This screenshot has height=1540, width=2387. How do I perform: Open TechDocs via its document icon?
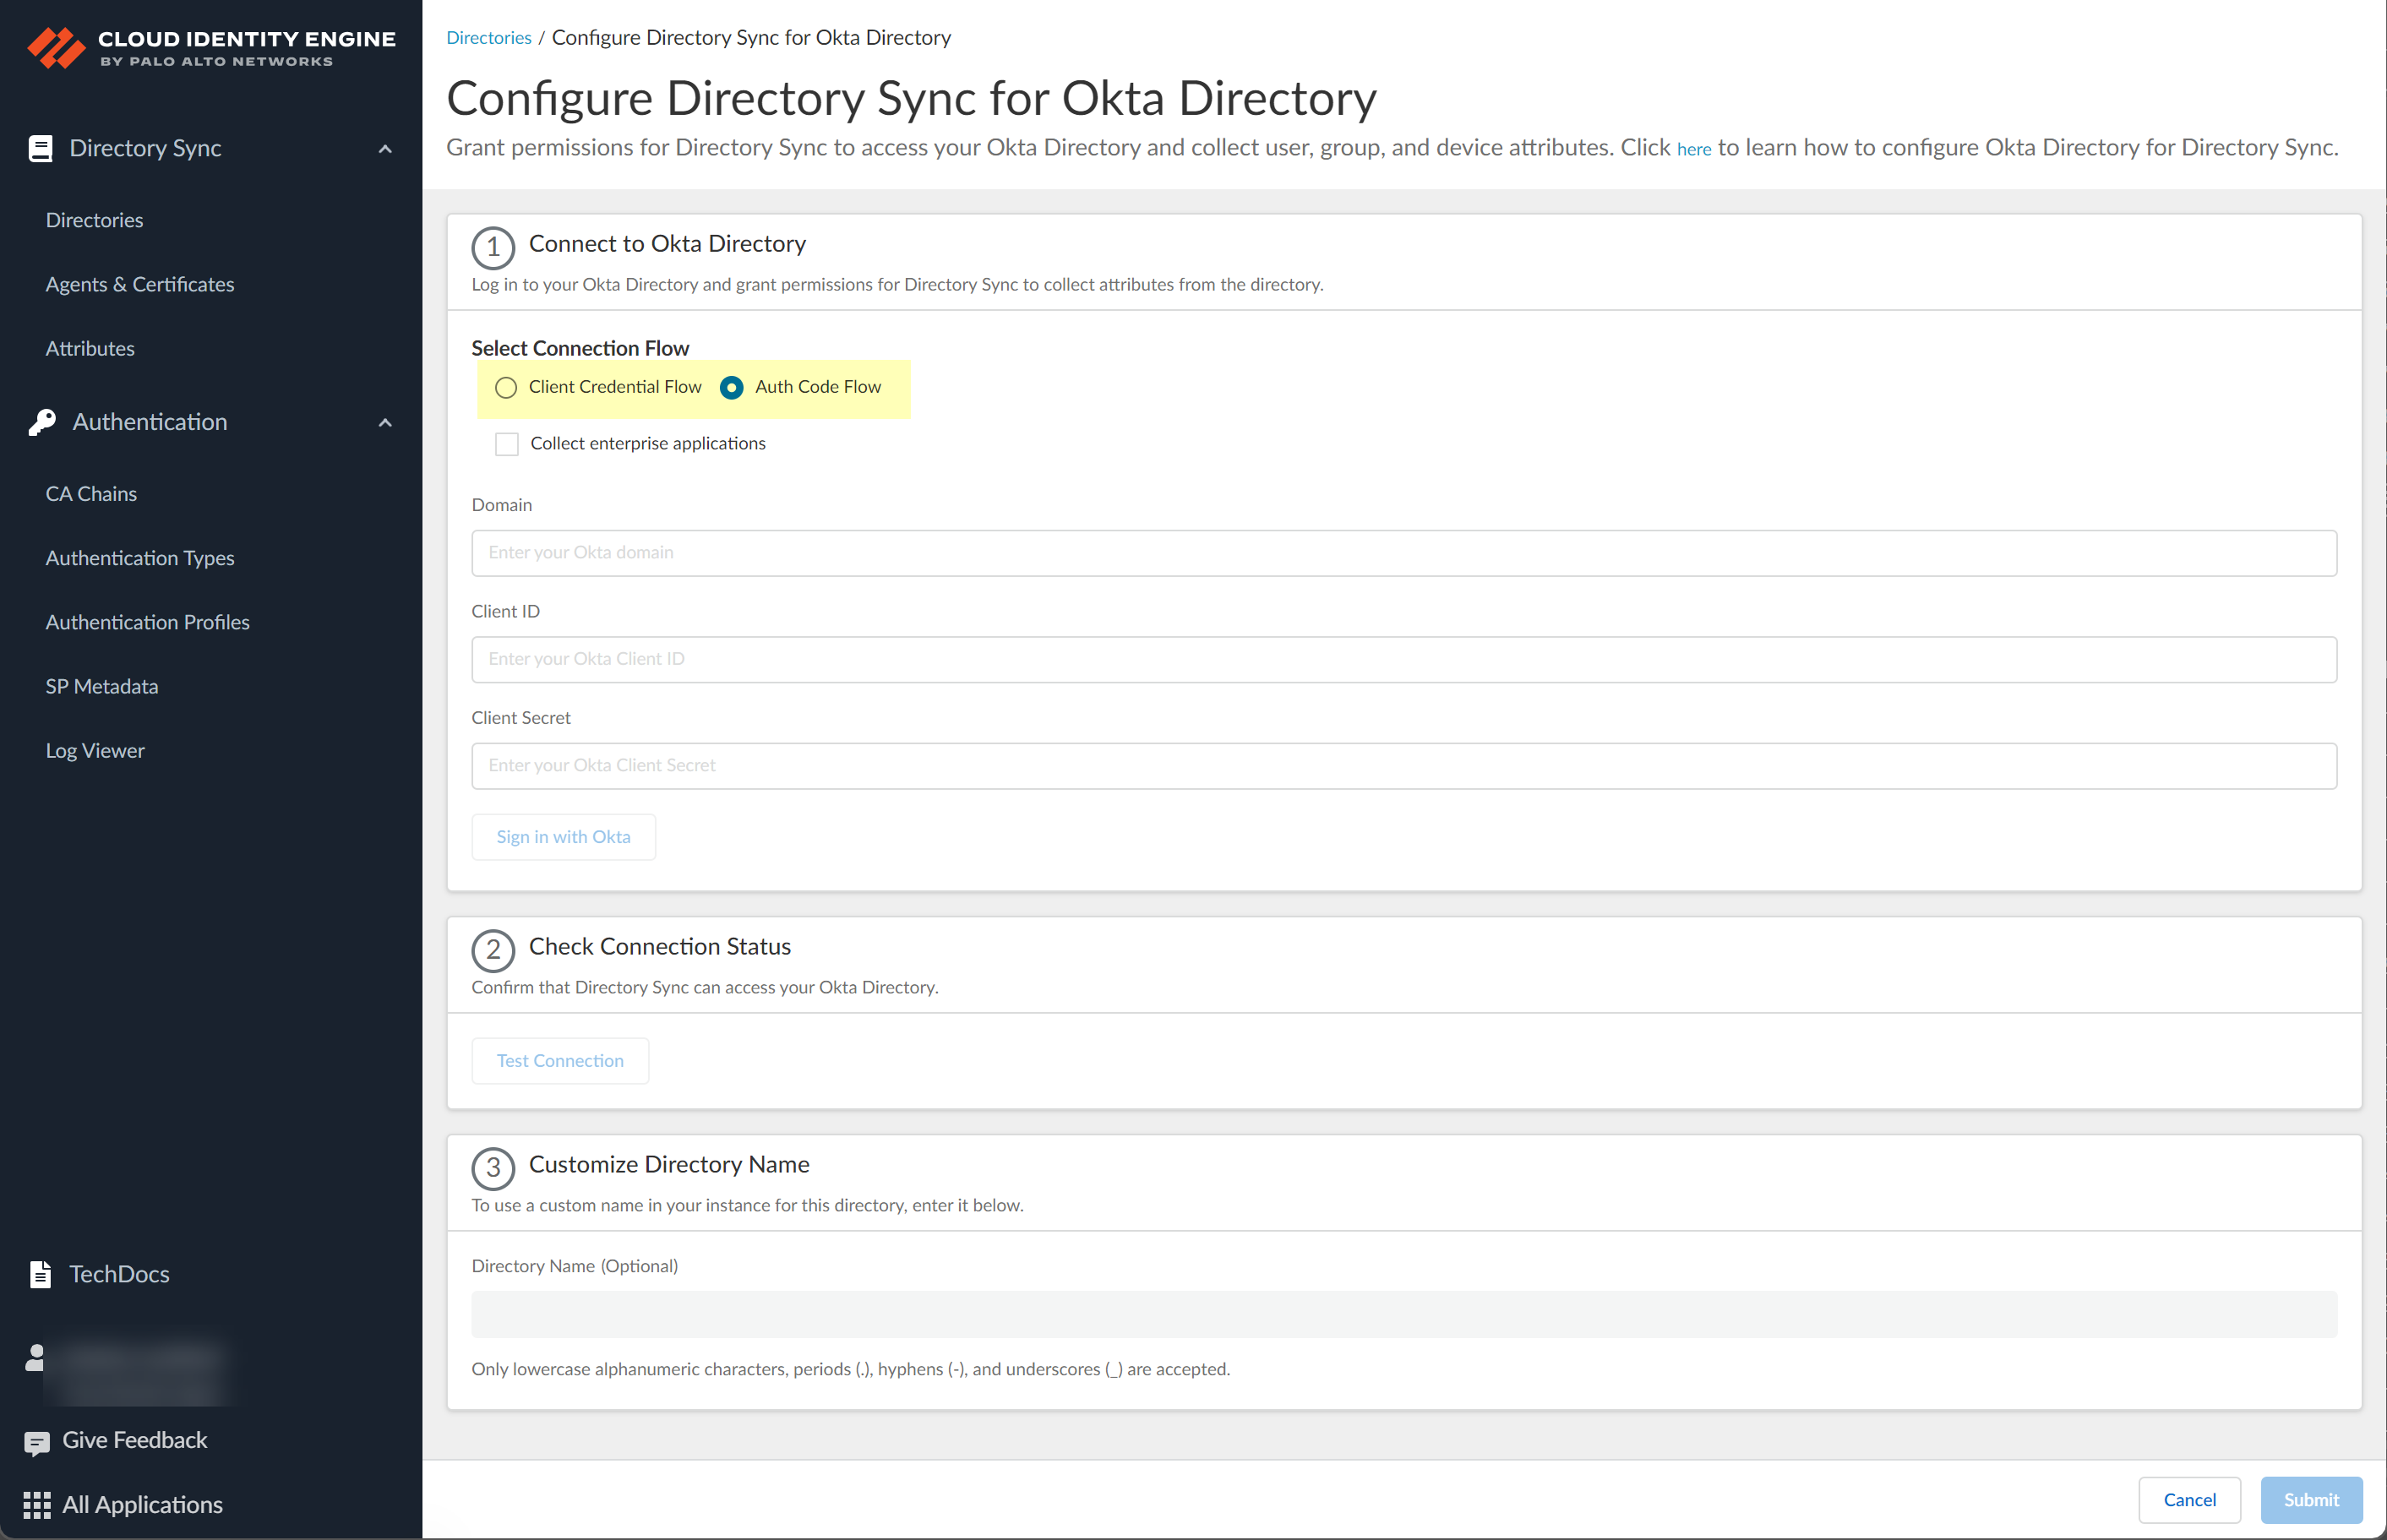[x=40, y=1274]
